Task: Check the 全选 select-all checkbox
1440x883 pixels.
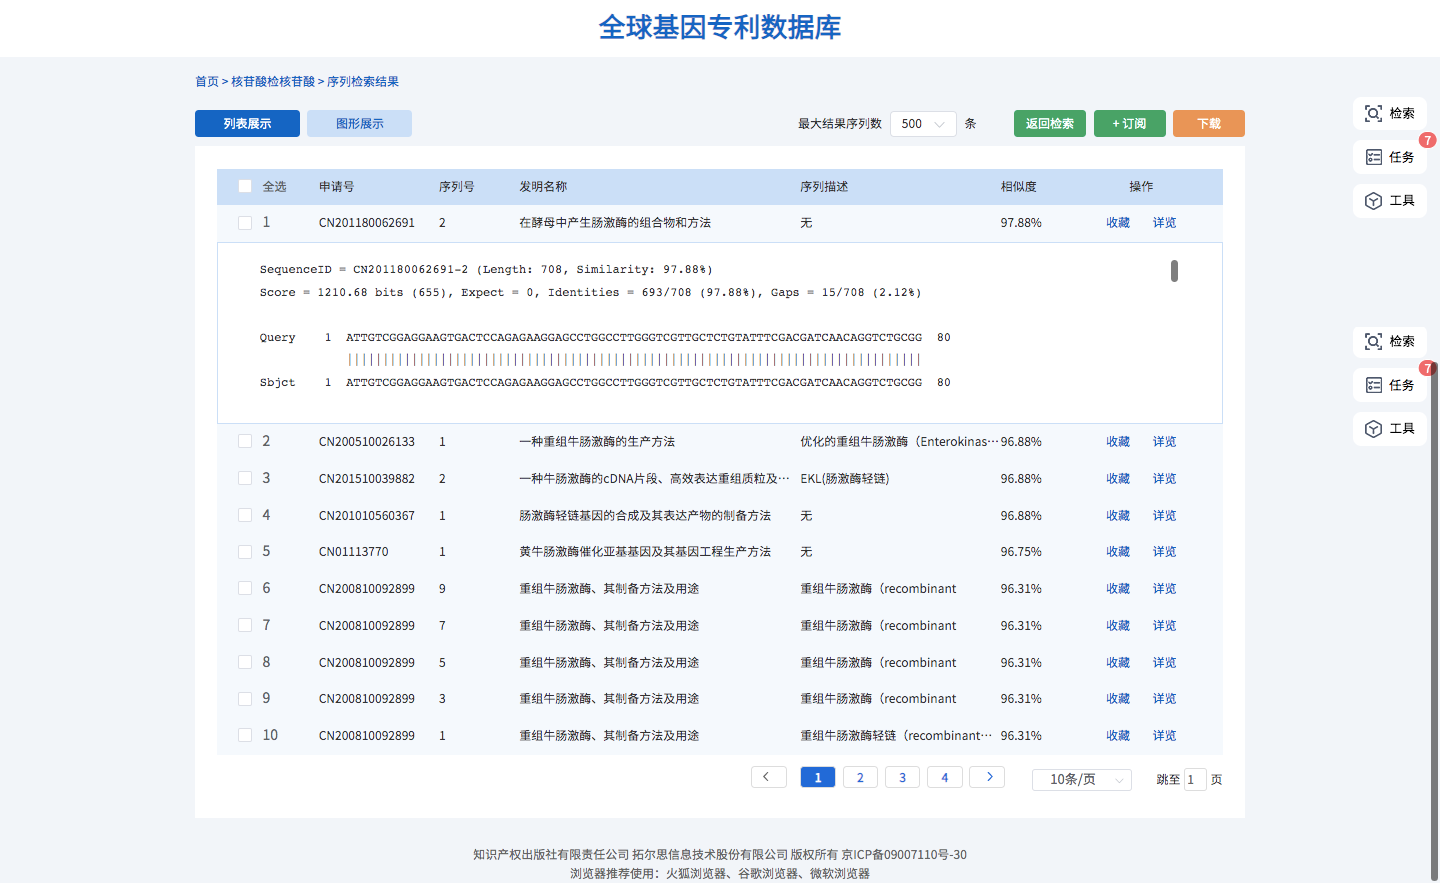Action: pos(245,187)
